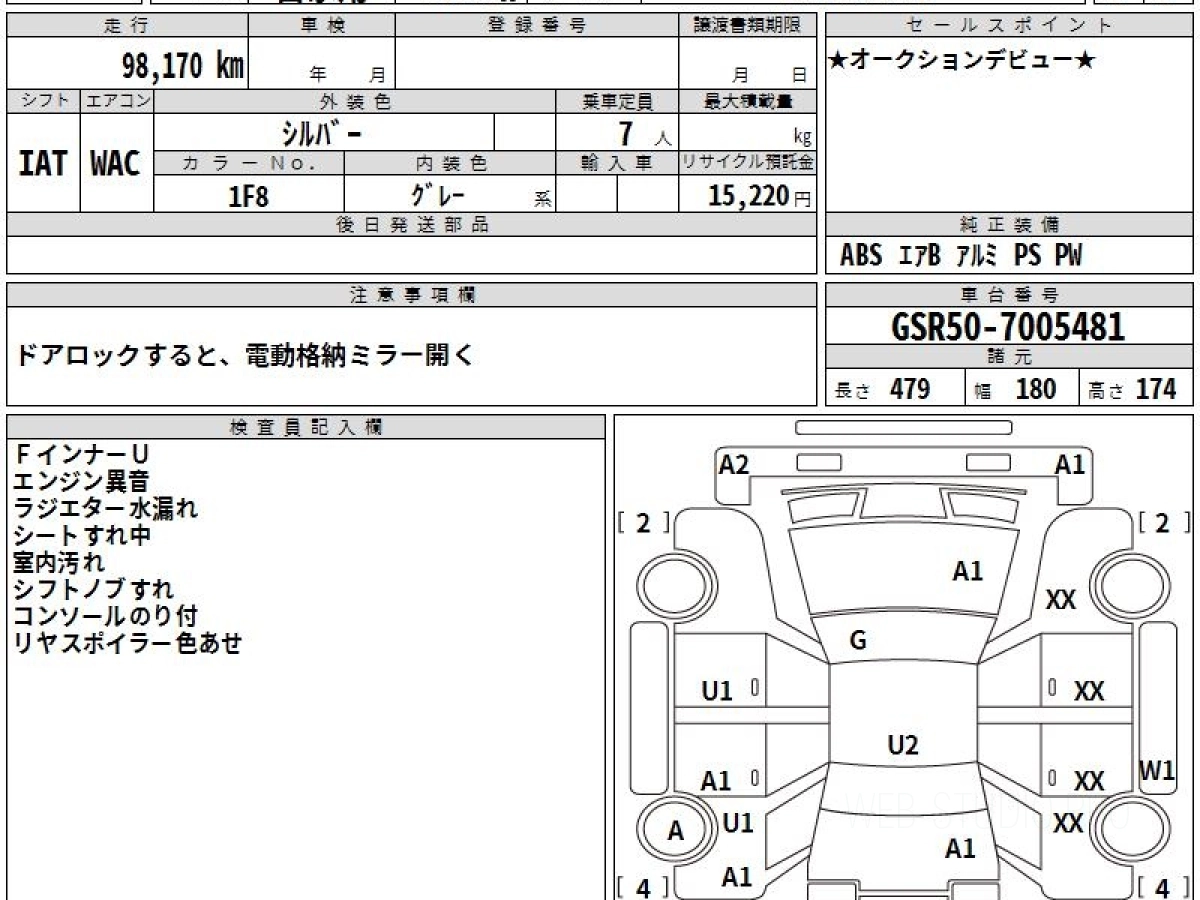The width and height of the screenshot is (1200, 900).
Task: Select the W1 mark on the diagram
Action: pos(1157,771)
